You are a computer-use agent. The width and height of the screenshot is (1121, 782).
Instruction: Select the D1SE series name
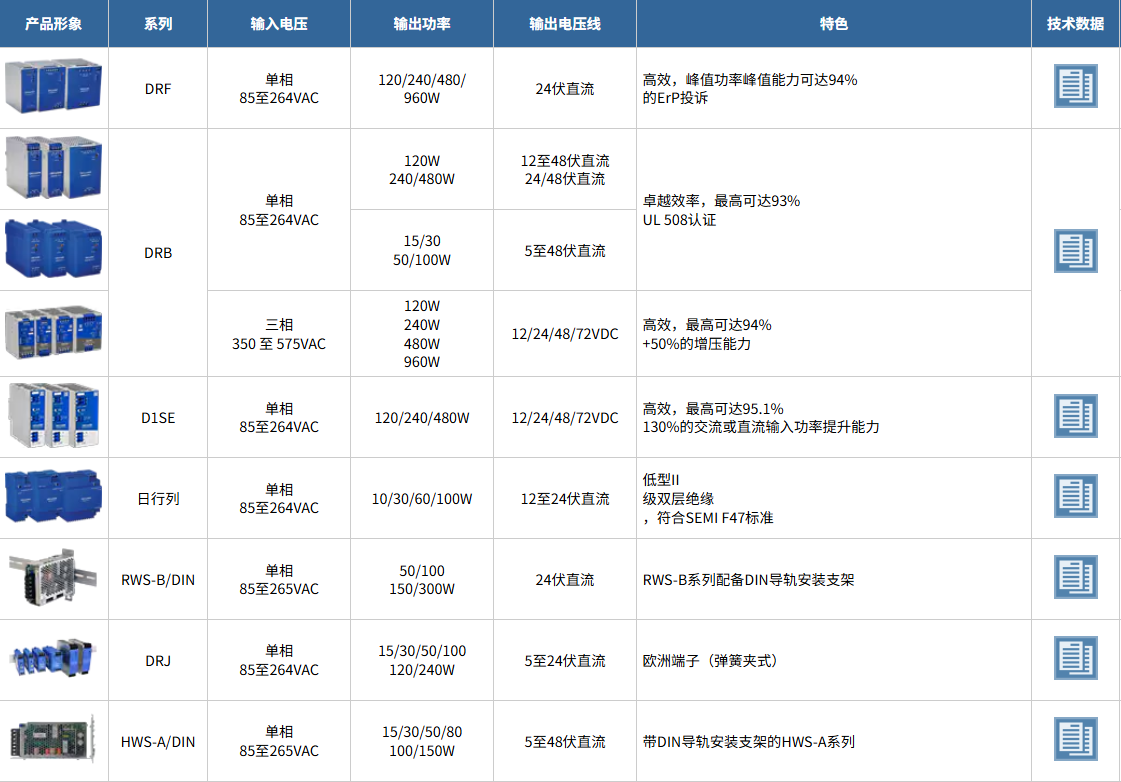coord(158,417)
